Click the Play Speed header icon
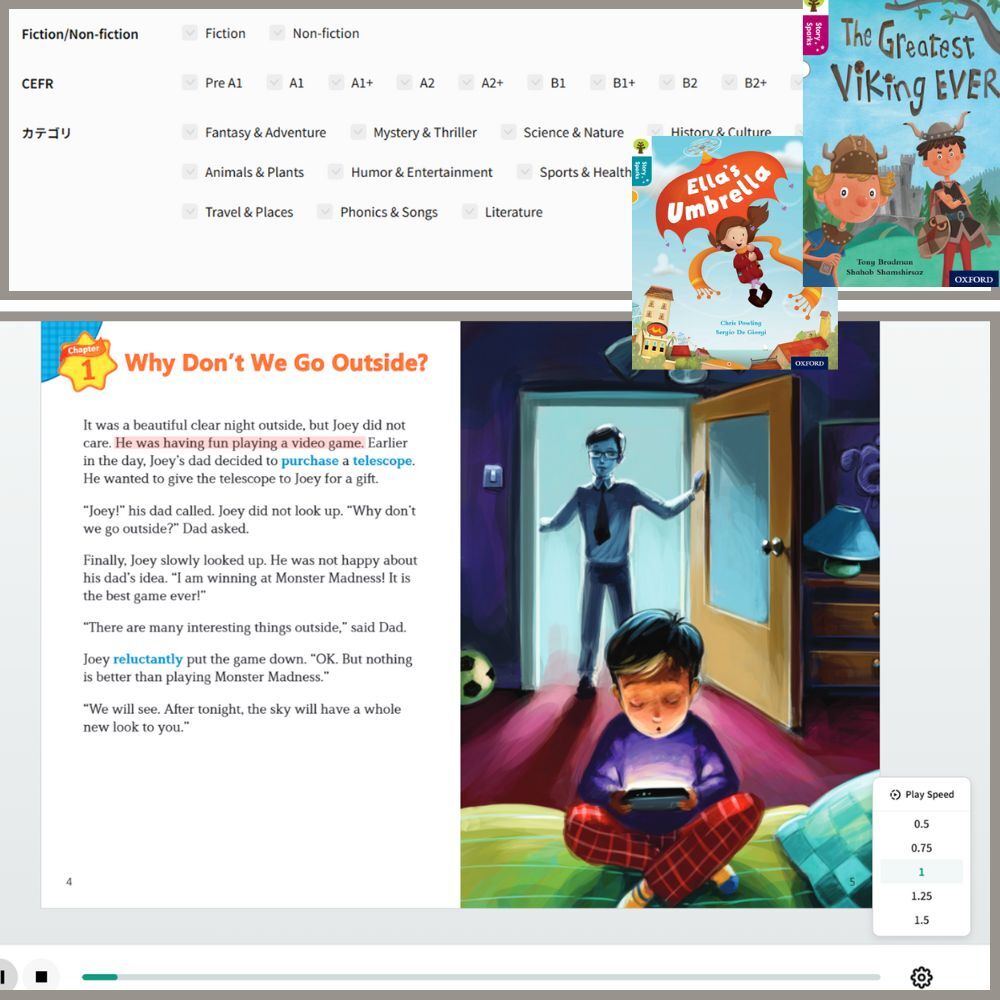 895,795
